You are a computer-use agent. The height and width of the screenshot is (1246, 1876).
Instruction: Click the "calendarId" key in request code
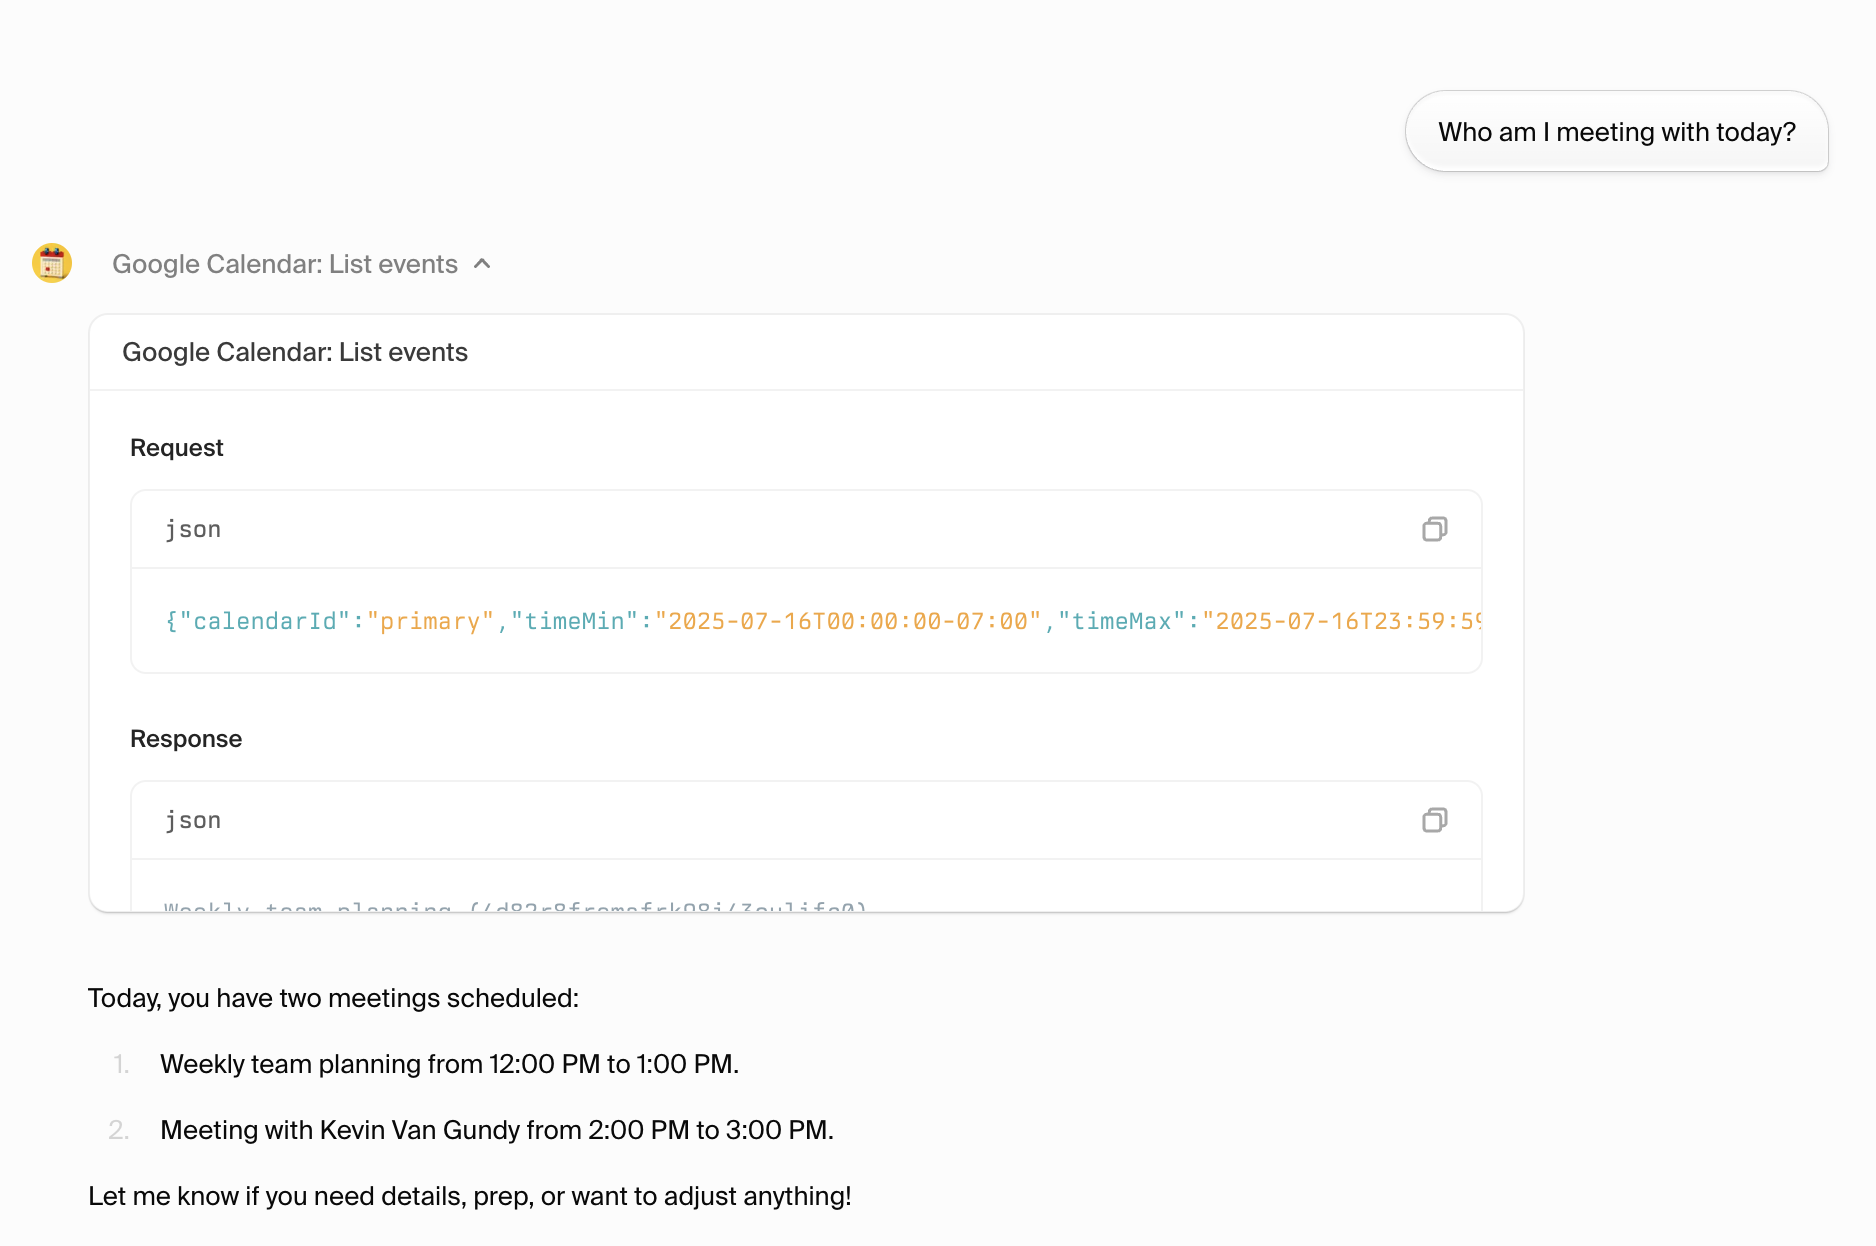265,621
